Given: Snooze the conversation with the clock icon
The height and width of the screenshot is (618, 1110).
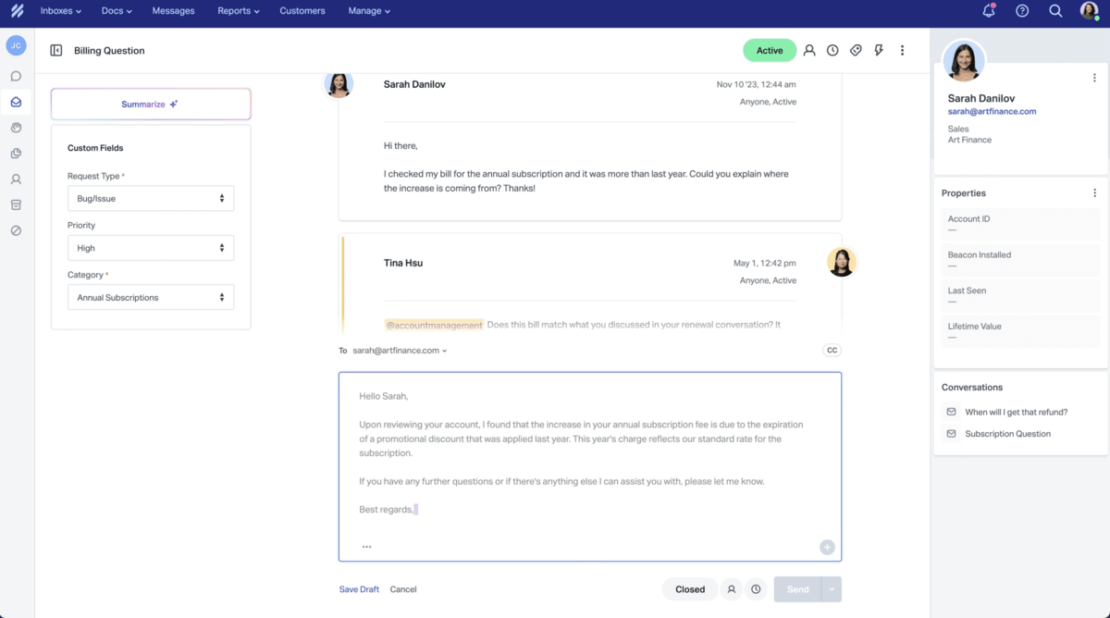Looking at the screenshot, I should (832, 50).
